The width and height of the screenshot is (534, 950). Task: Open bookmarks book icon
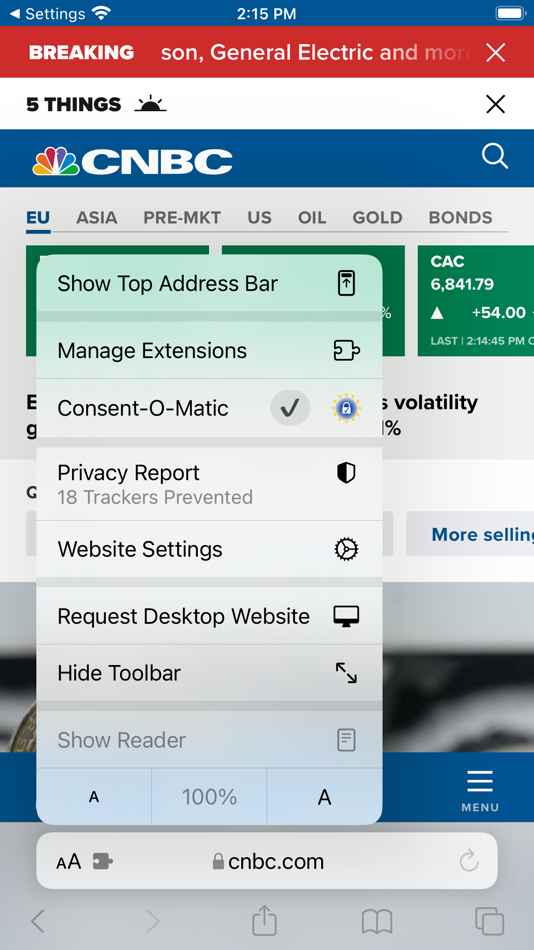(377, 922)
